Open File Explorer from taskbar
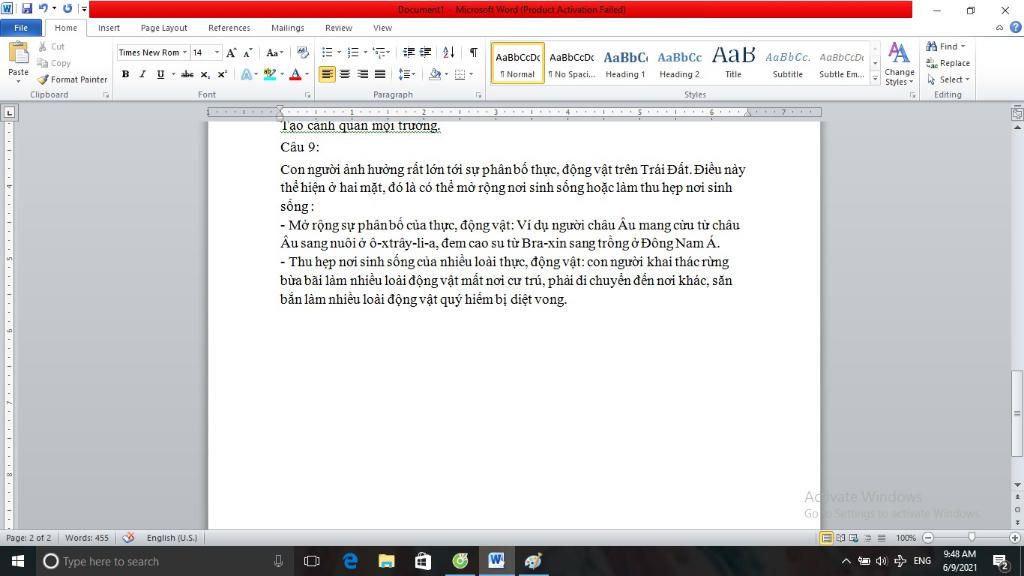The width and height of the screenshot is (1024, 576). [x=387, y=561]
